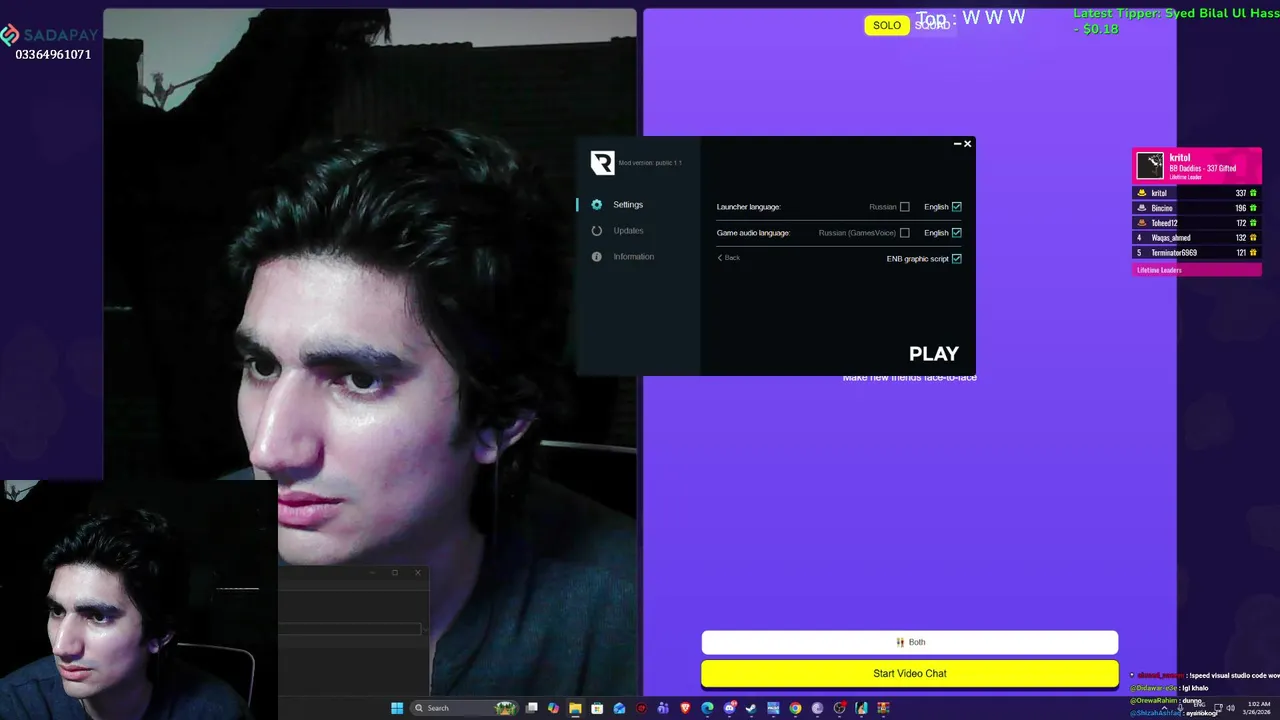
Task: Select the SOLO mode tab
Action: (x=887, y=25)
